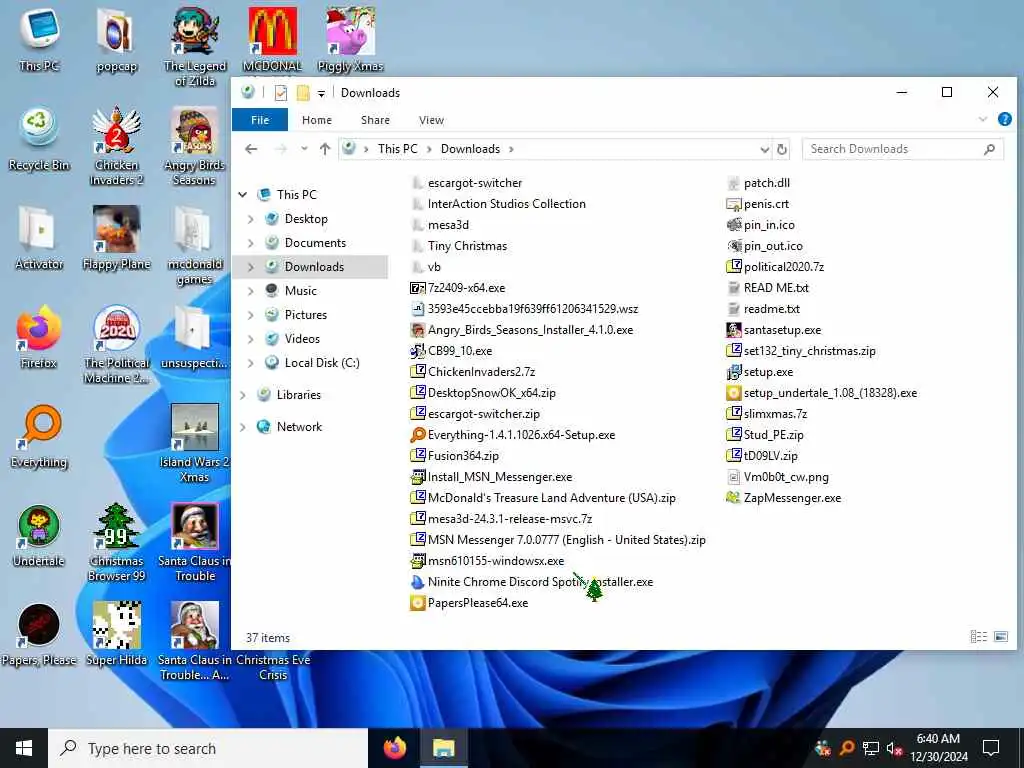
Task: Click the taskbar clock showing 6:40 AM
Action: coord(938,748)
